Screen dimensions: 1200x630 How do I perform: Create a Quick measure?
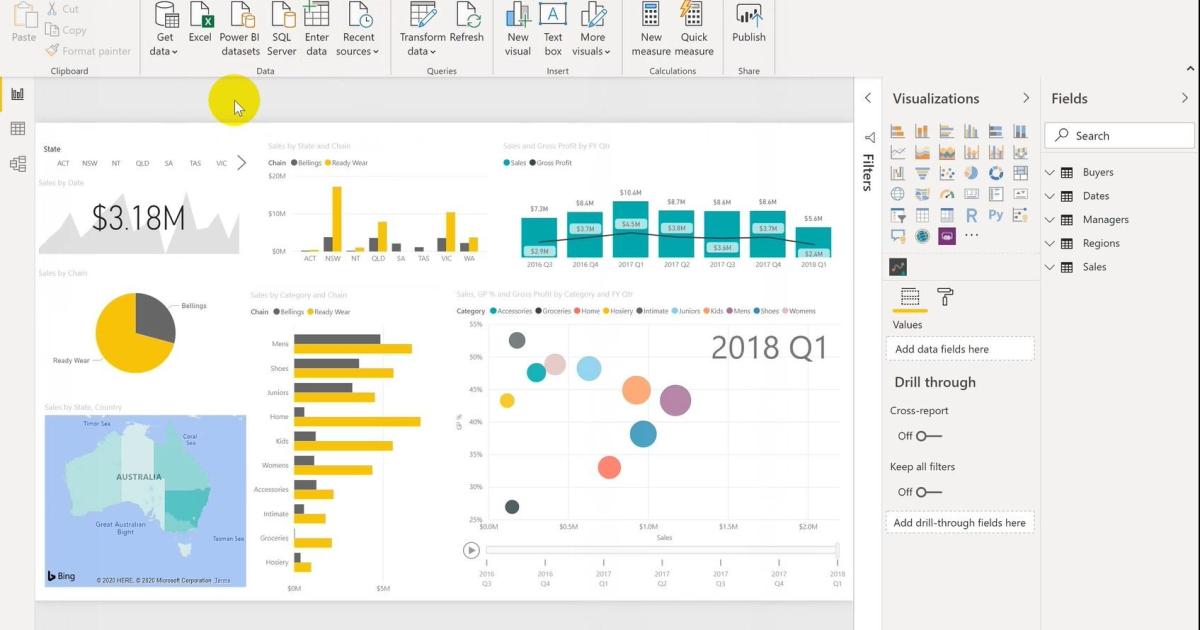[x=694, y=28]
